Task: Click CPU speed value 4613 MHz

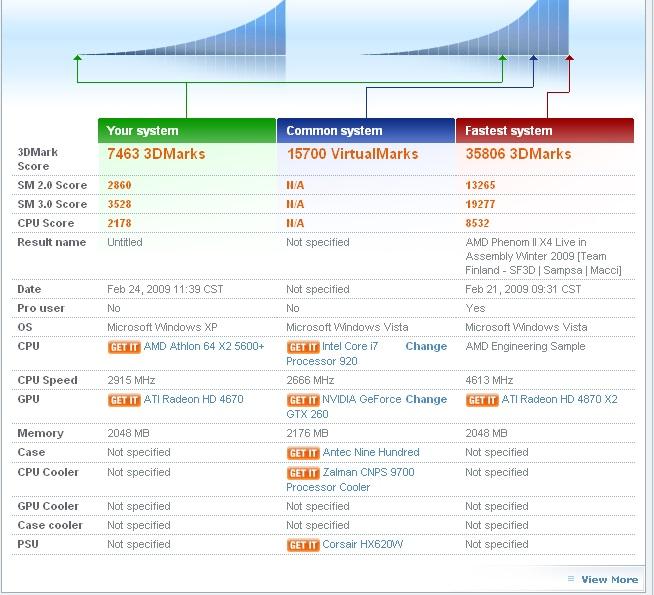Action: (489, 380)
